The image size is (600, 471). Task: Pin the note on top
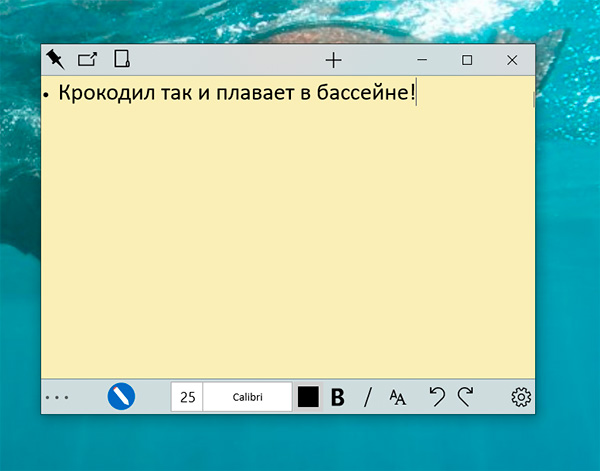pyautogui.click(x=55, y=60)
